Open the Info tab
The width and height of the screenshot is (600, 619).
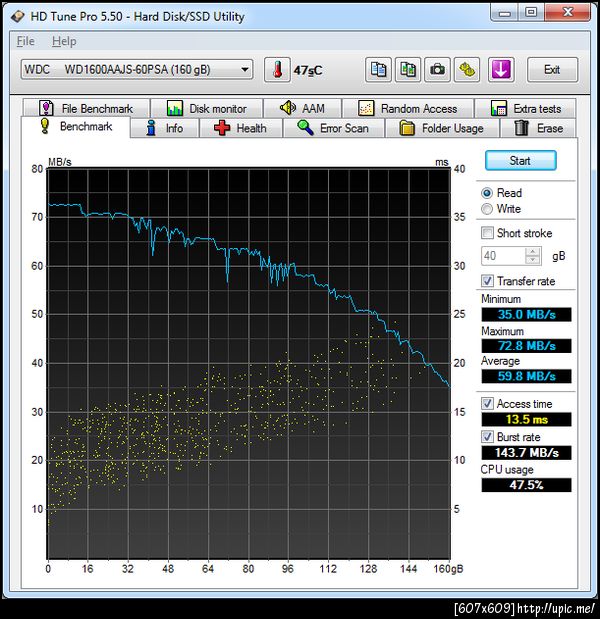pyautogui.click(x=165, y=128)
